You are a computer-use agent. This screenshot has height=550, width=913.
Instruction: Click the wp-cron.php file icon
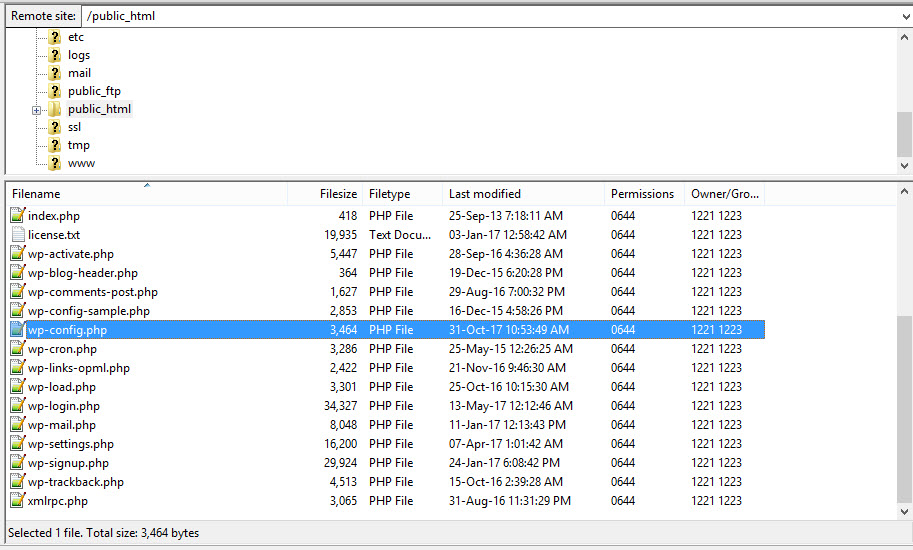coord(18,349)
